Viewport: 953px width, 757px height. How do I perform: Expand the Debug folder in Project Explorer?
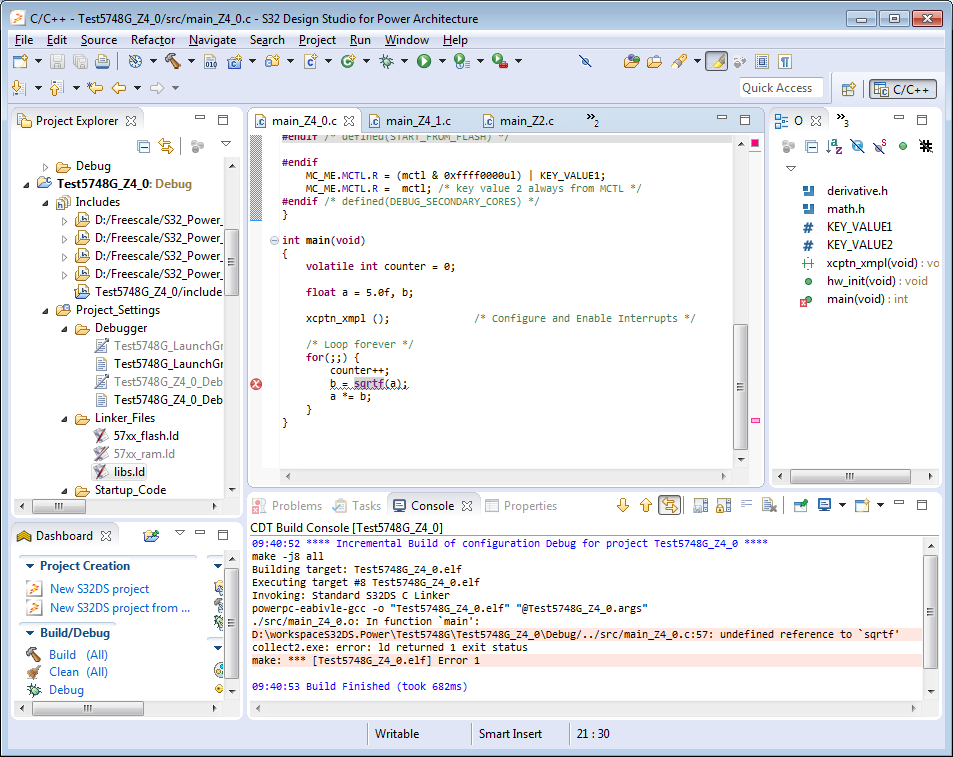(x=46, y=166)
